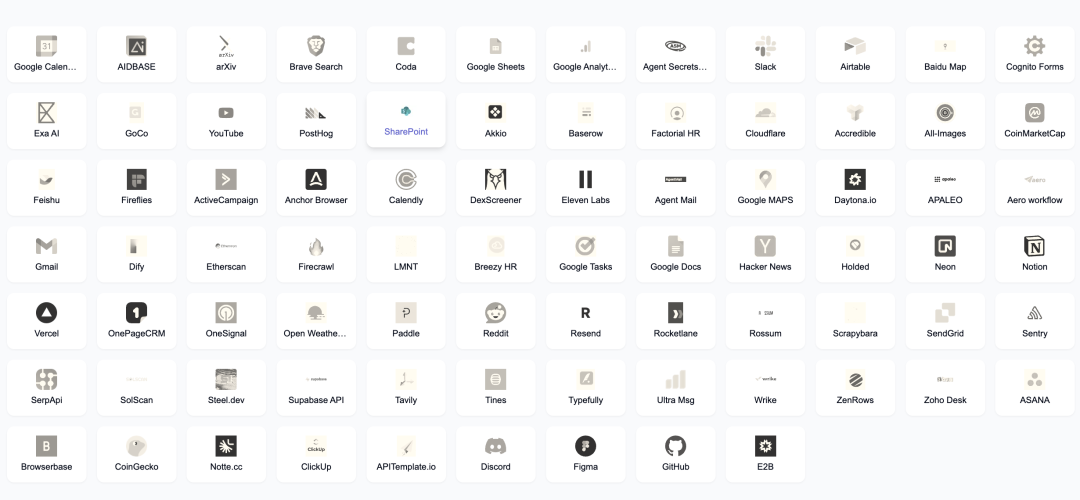This screenshot has height=500, width=1080.
Task: Select the Feishu card
Action: [x=46, y=188]
